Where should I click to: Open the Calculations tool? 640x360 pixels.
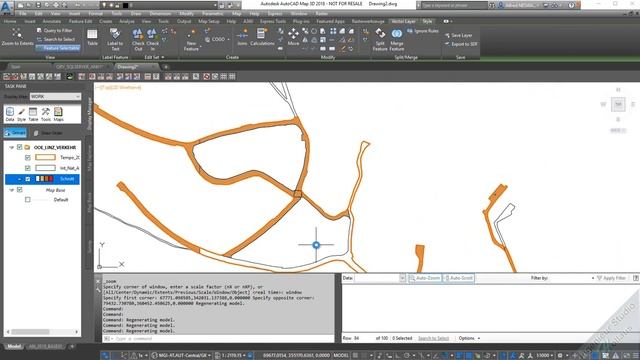point(262,37)
